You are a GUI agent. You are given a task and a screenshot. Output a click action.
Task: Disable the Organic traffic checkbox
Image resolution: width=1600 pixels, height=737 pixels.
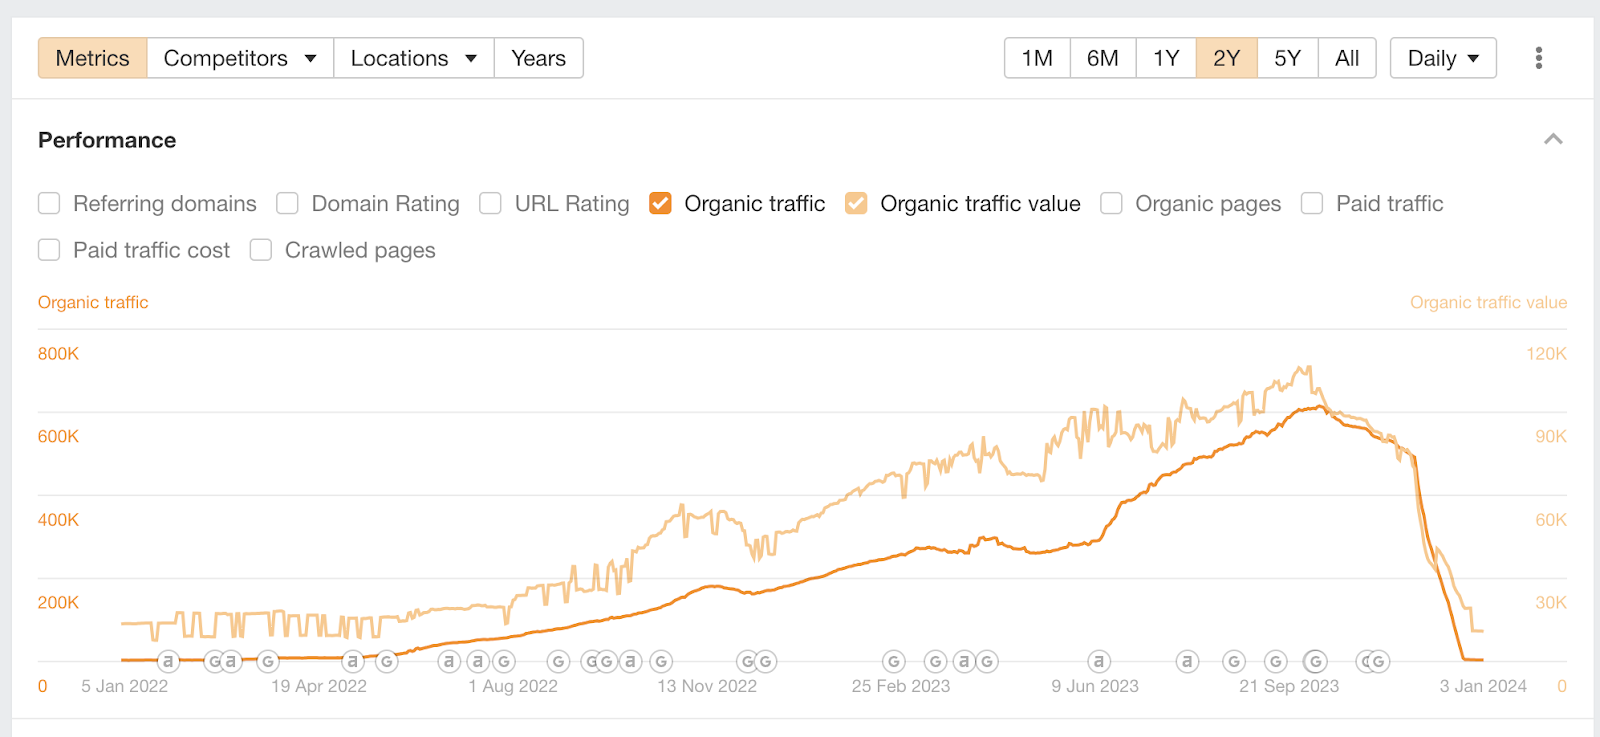(x=660, y=204)
